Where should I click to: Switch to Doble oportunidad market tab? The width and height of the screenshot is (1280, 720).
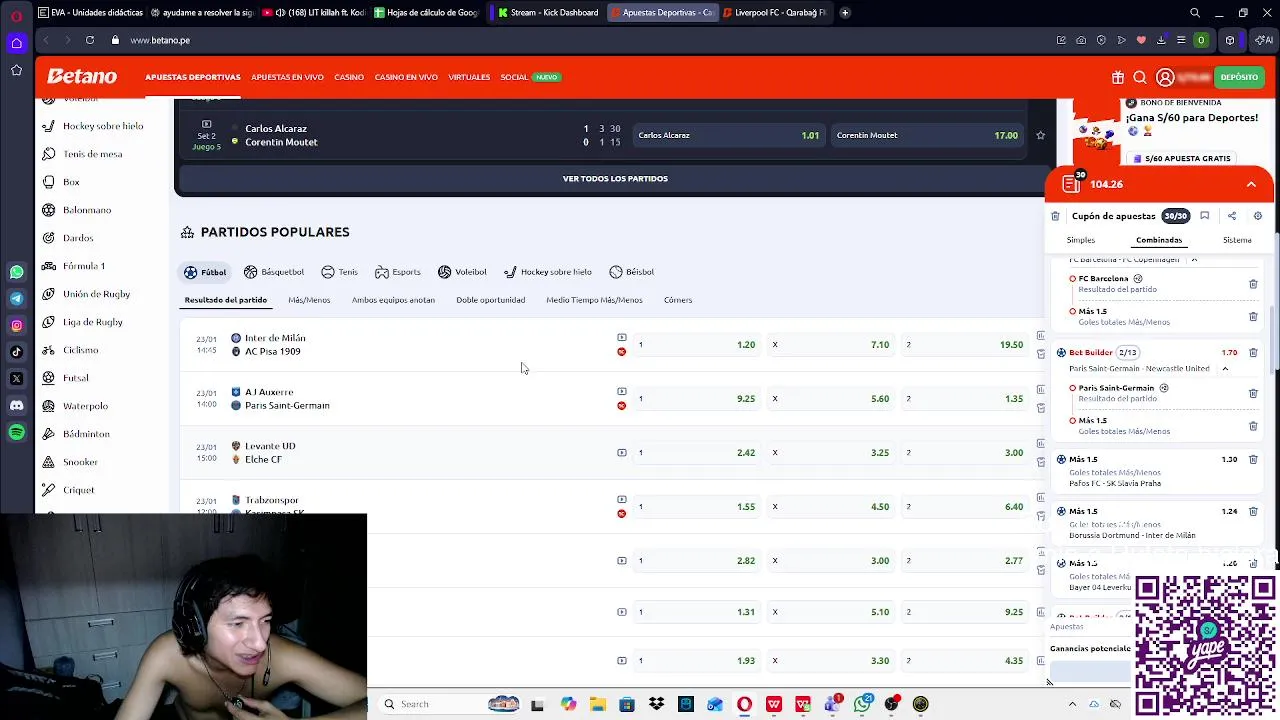(490, 300)
